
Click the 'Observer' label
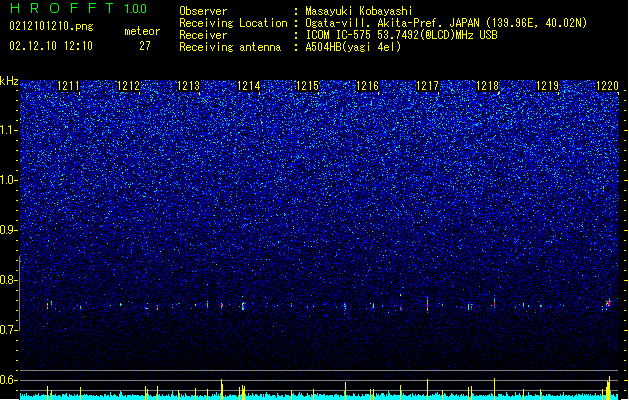[203, 11]
